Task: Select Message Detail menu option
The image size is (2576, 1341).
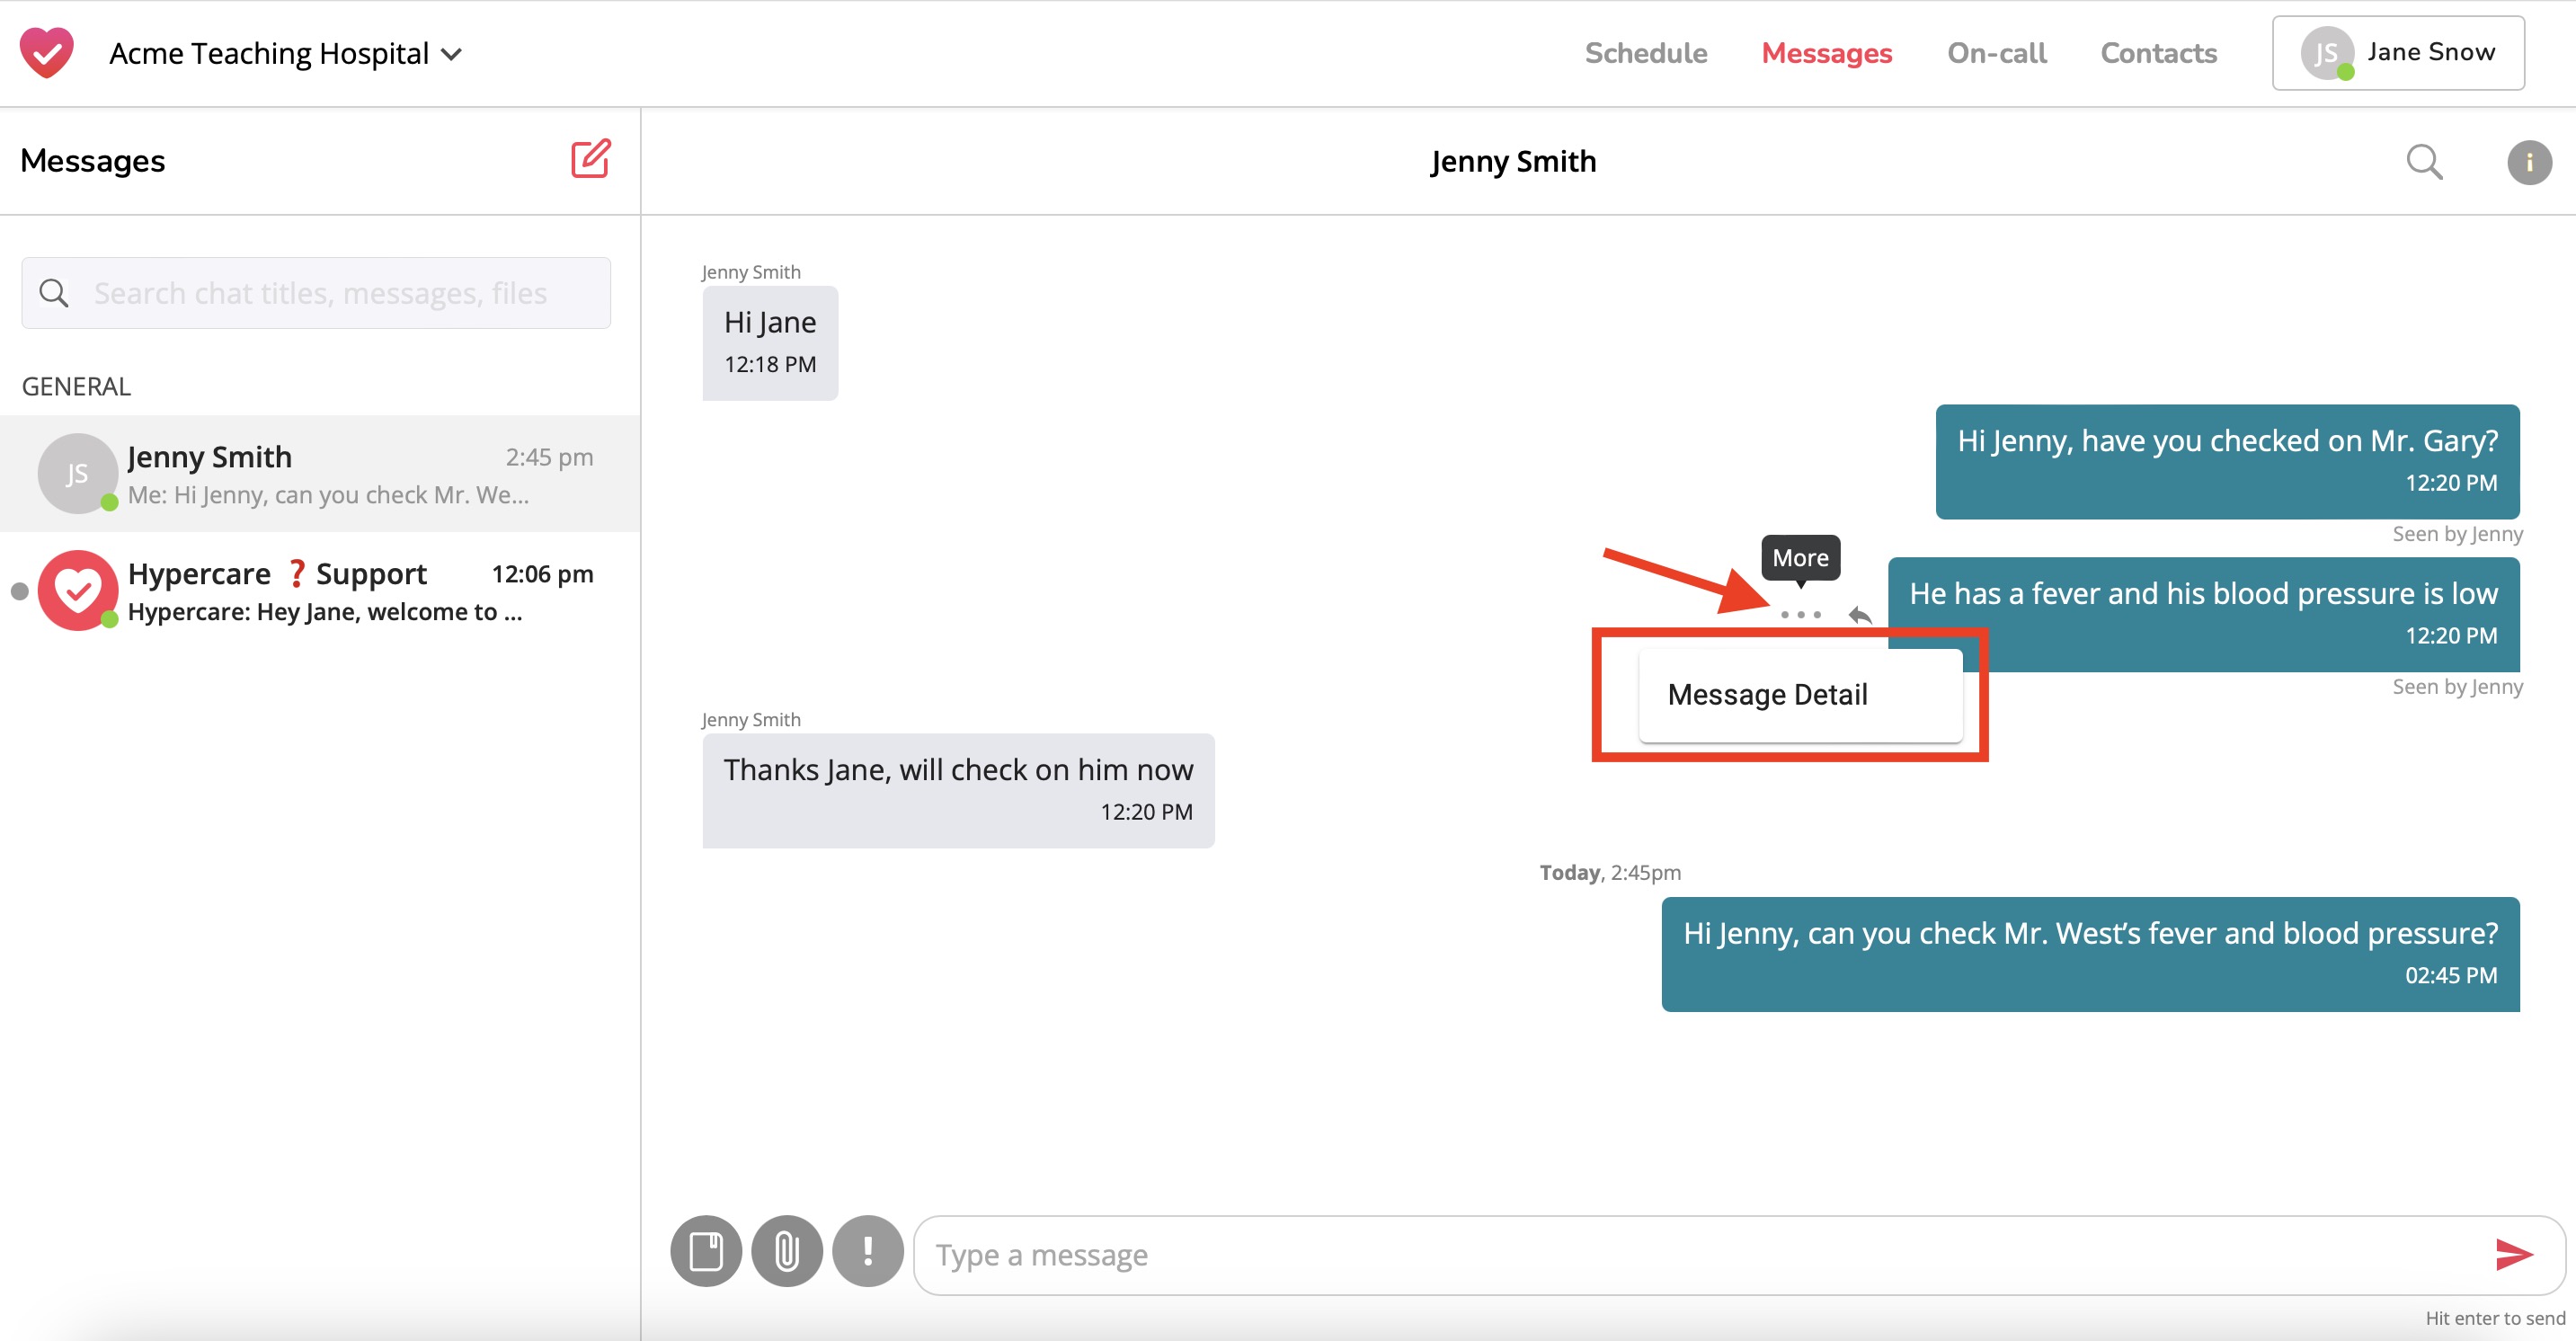Action: [1800, 695]
